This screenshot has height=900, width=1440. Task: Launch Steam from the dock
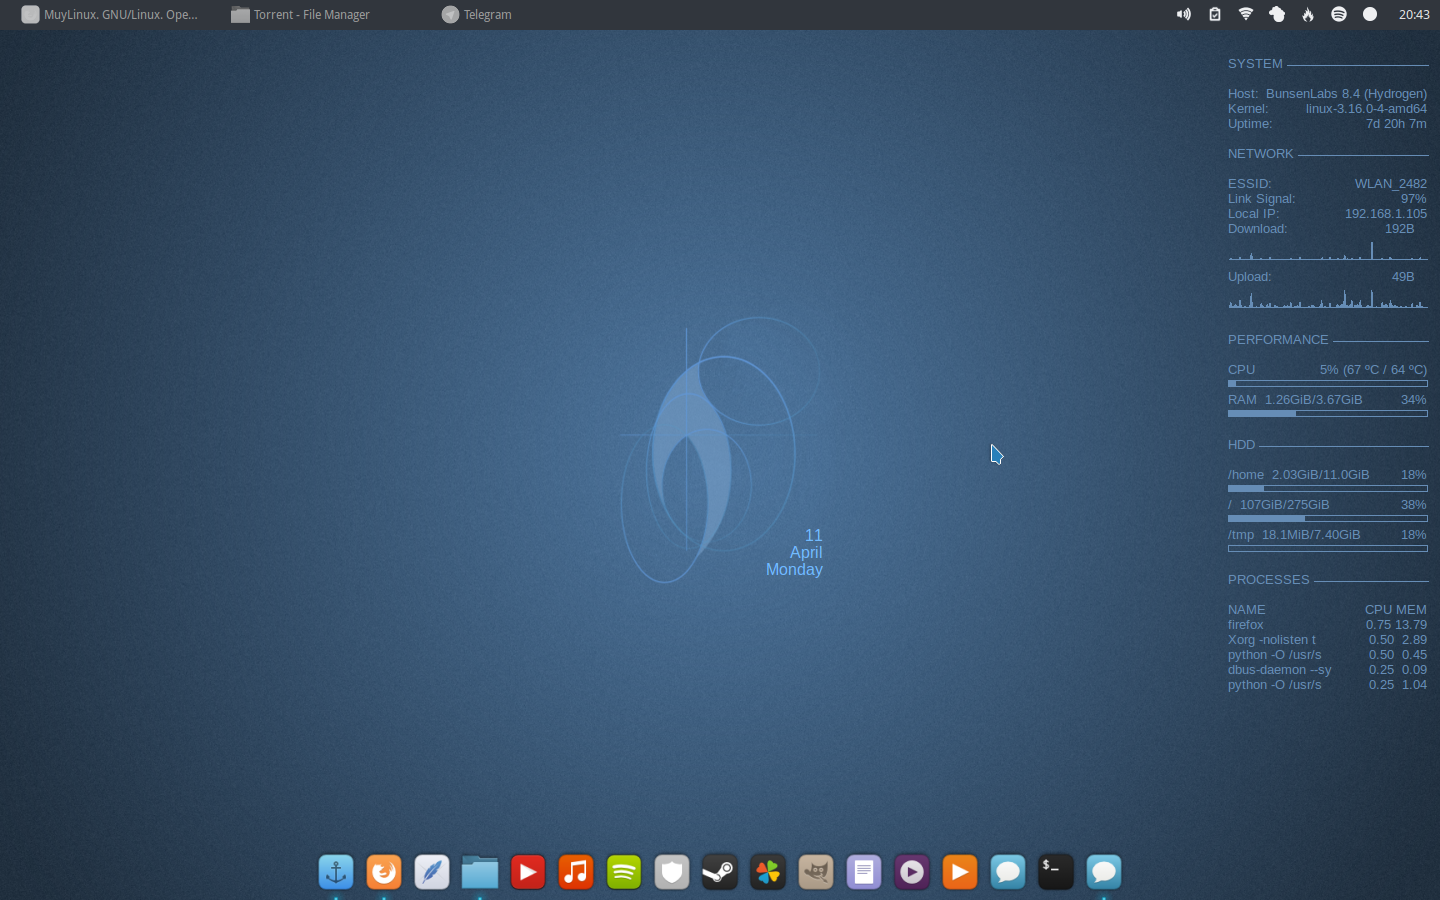pos(720,872)
